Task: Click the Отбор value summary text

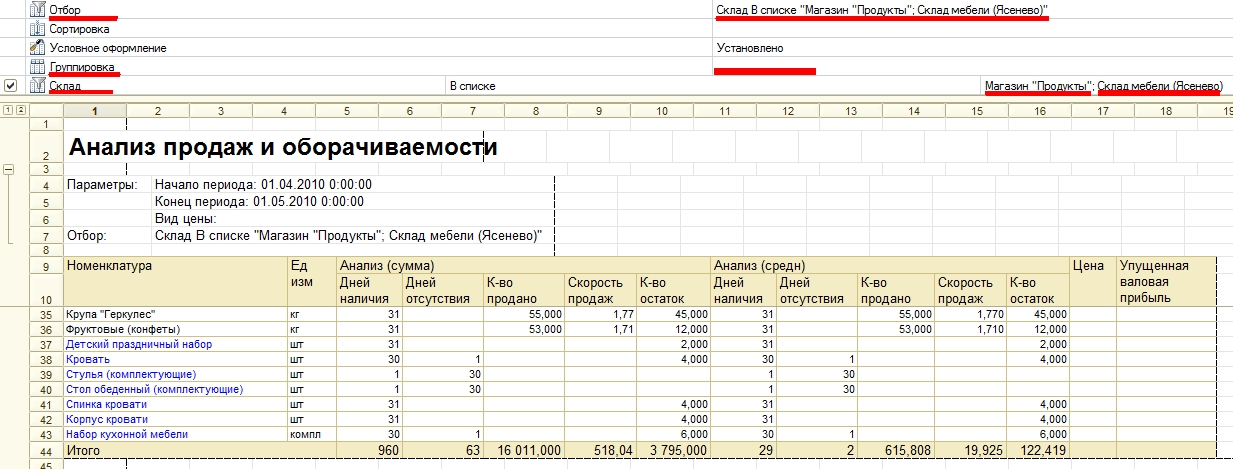Action: pos(882,10)
